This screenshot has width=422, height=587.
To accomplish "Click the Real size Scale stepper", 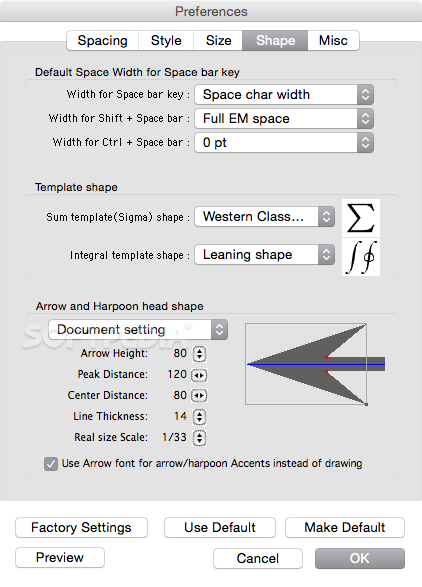I will click(x=199, y=437).
